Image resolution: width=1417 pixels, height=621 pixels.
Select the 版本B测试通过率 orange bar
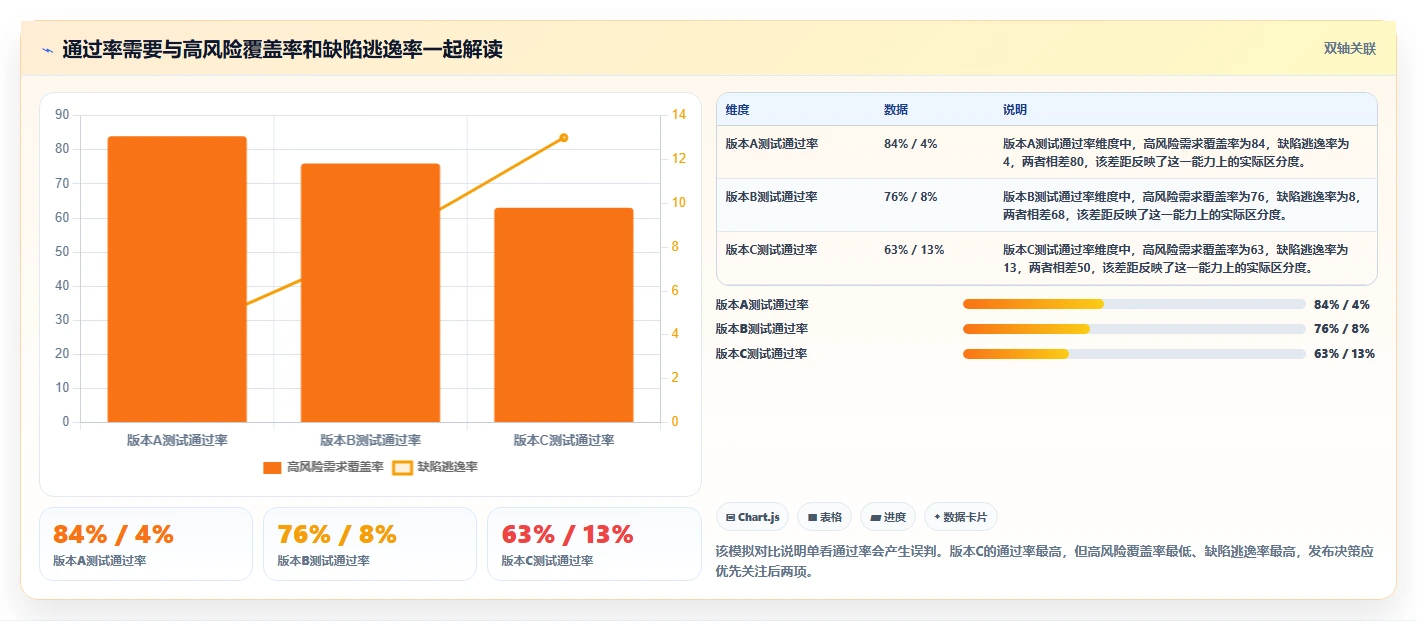click(370, 293)
